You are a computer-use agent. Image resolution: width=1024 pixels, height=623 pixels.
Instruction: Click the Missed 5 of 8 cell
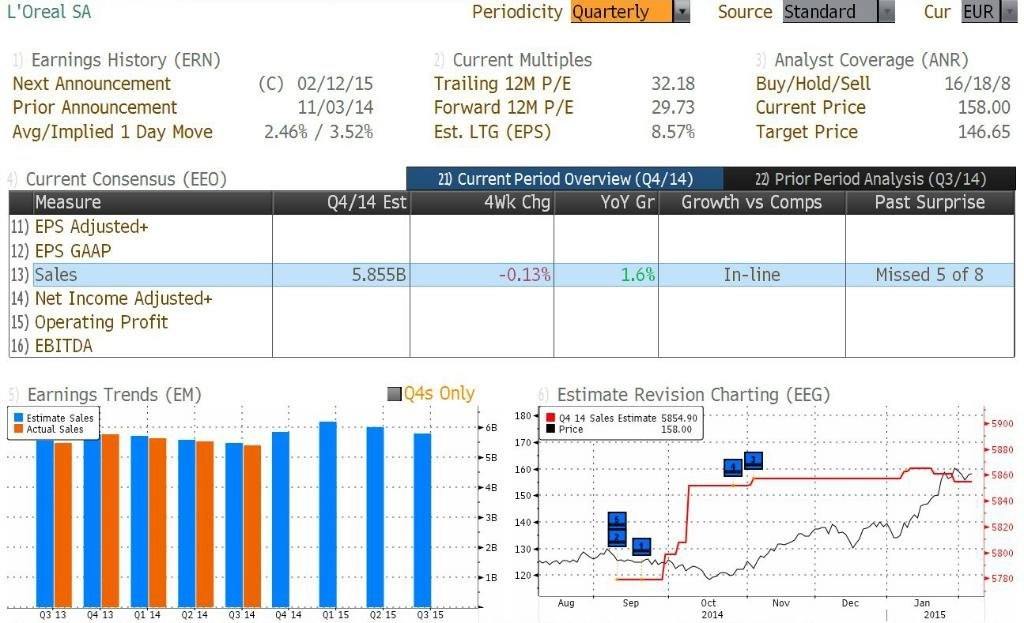(x=929, y=275)
